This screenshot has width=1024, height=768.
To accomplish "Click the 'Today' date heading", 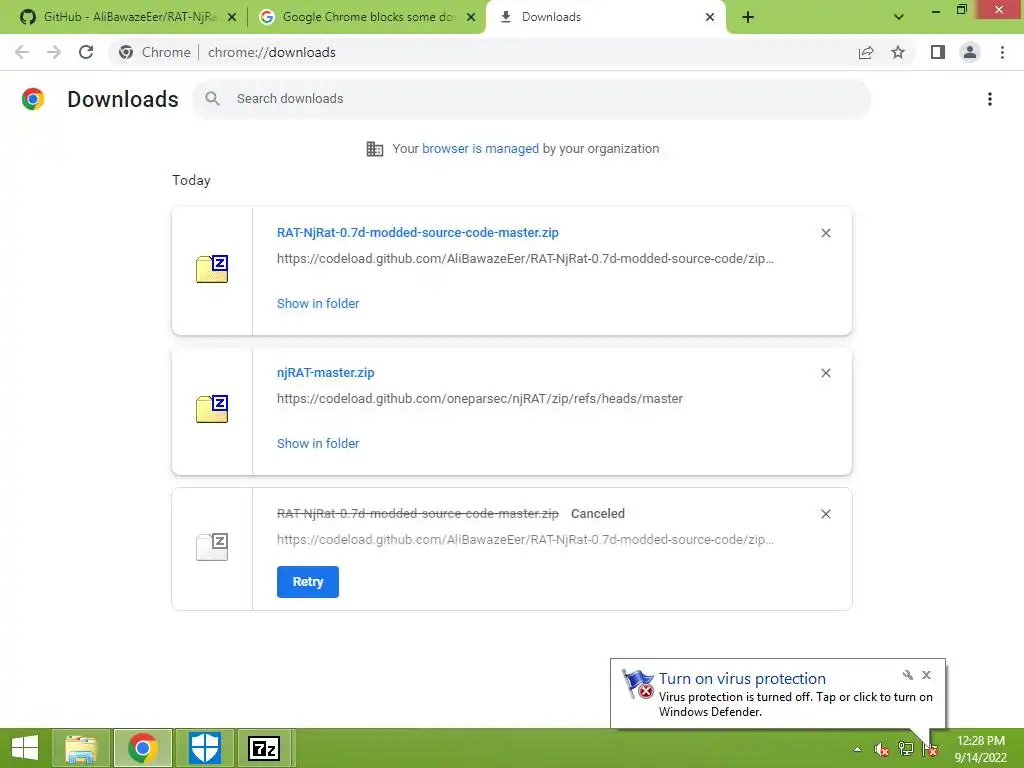I will (x=191, y=180).
